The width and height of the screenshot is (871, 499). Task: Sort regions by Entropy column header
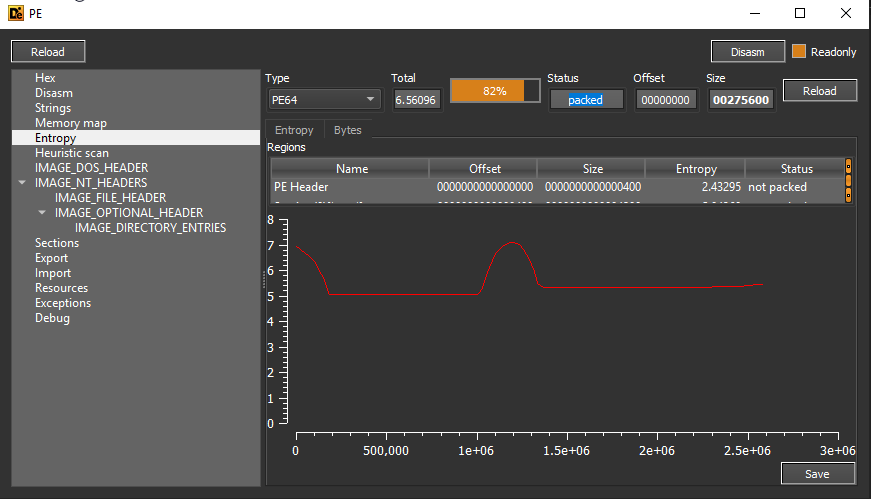coord(695,168)
